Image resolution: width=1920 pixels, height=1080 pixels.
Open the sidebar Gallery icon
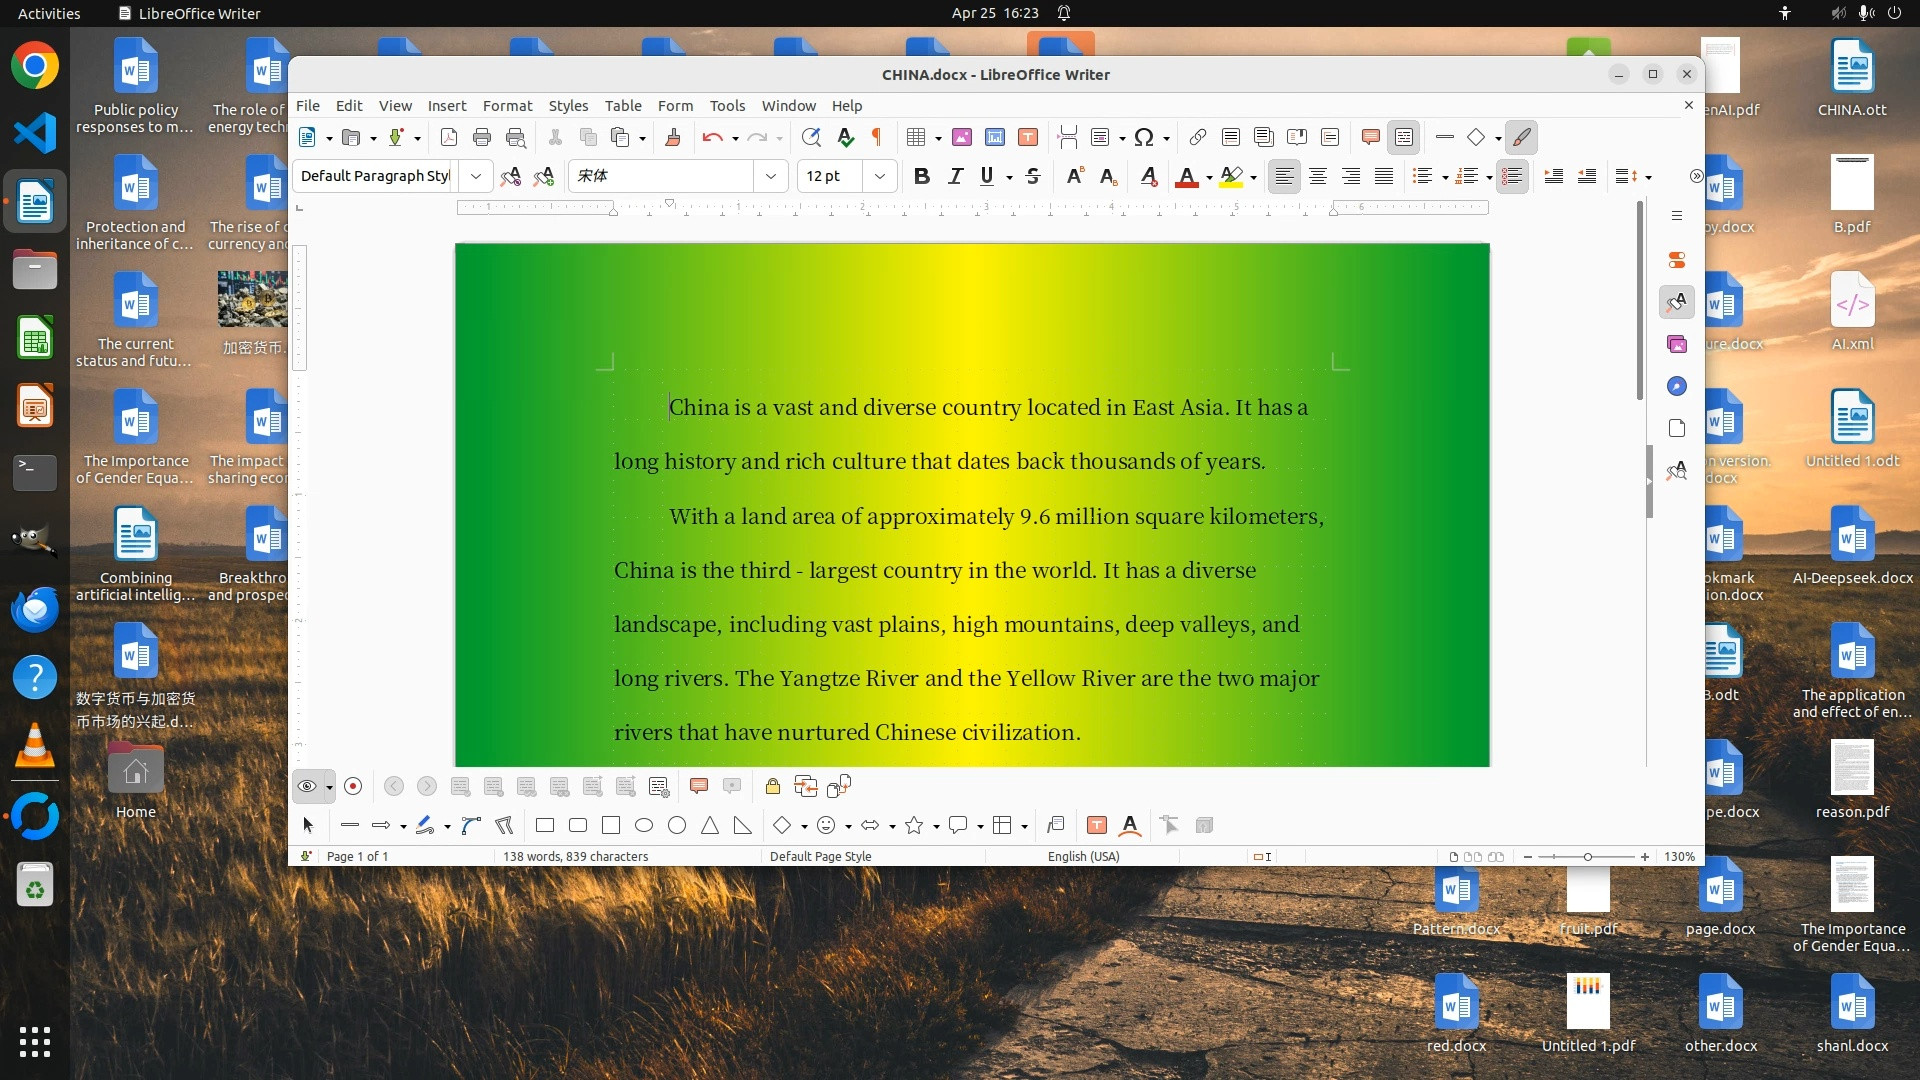point(1677,345)
